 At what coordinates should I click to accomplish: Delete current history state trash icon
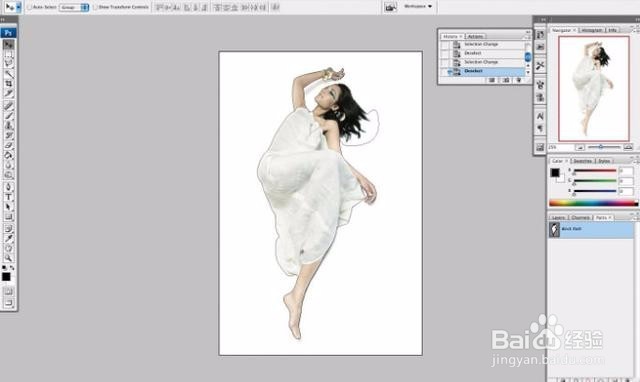pos(518,80)
